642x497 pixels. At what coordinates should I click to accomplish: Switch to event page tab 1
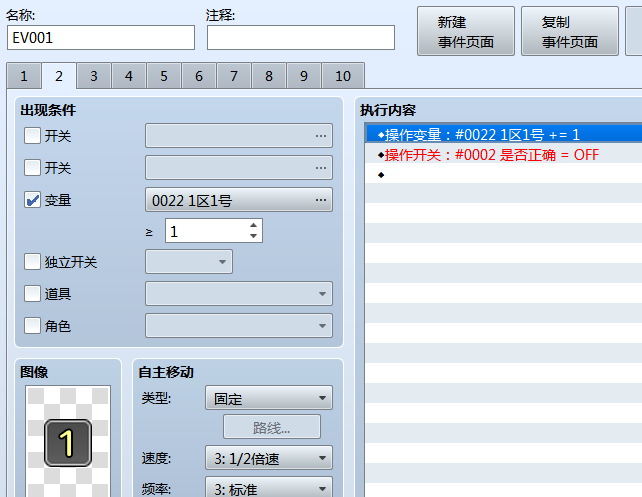24,76
